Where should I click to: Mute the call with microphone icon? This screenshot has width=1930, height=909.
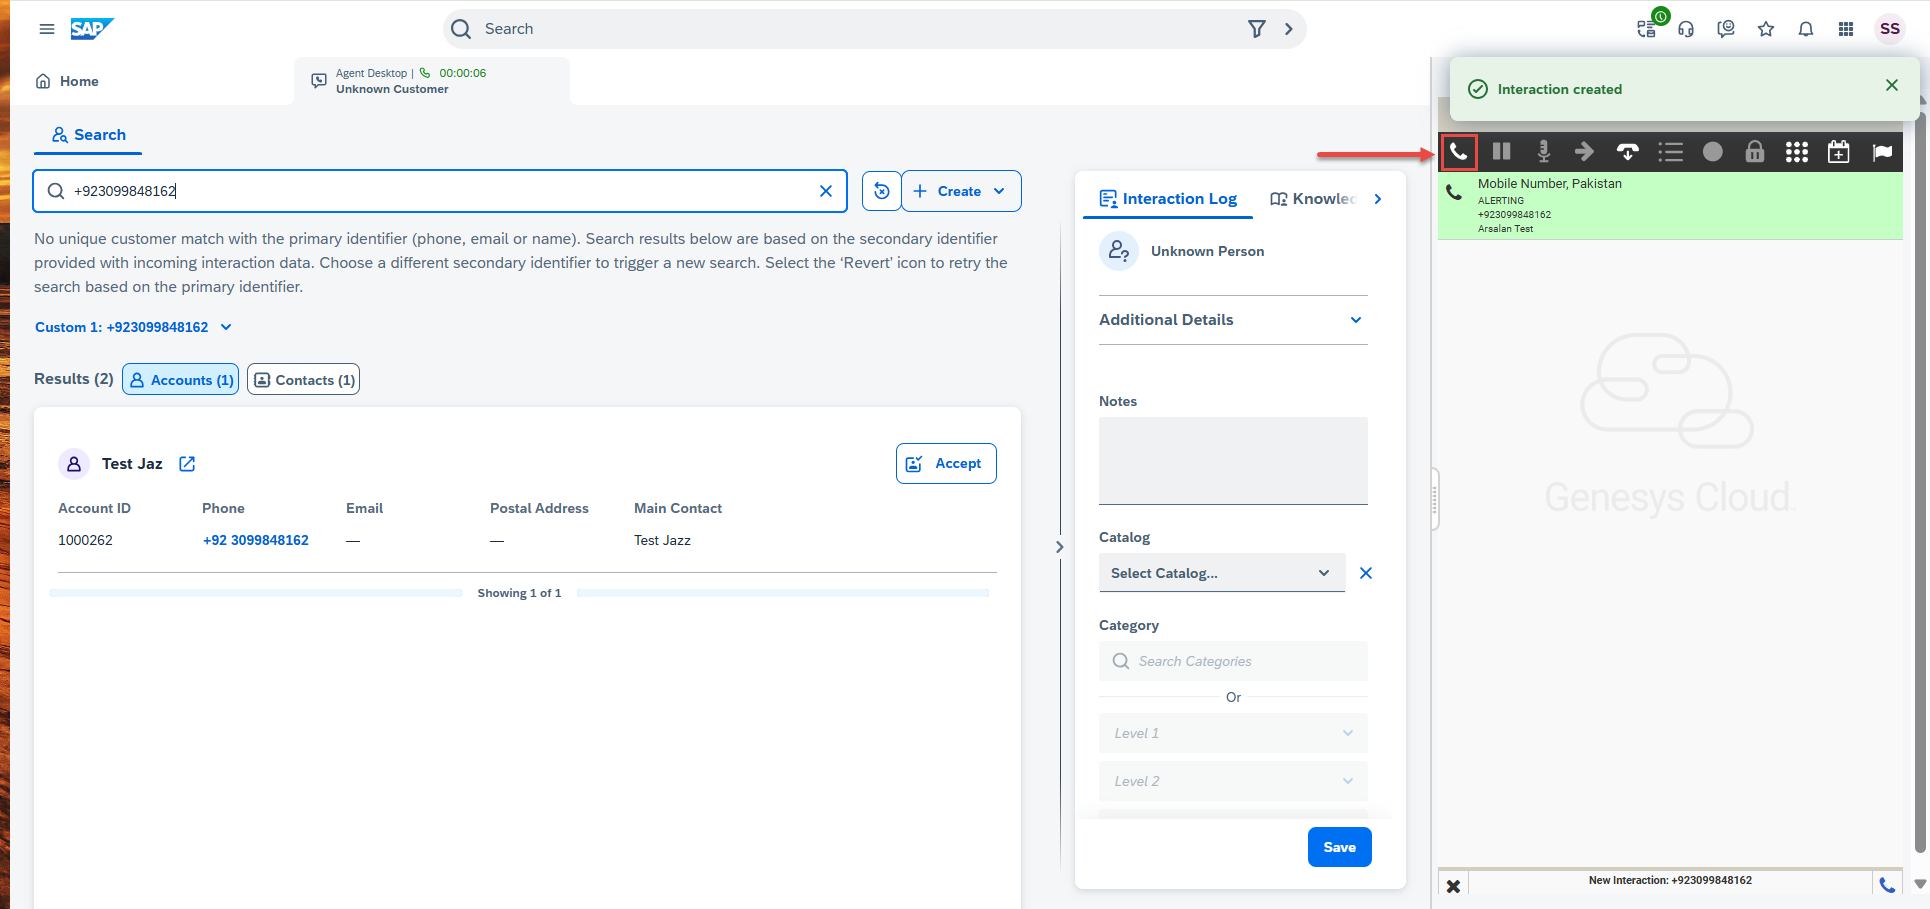tap(1543, 152)
